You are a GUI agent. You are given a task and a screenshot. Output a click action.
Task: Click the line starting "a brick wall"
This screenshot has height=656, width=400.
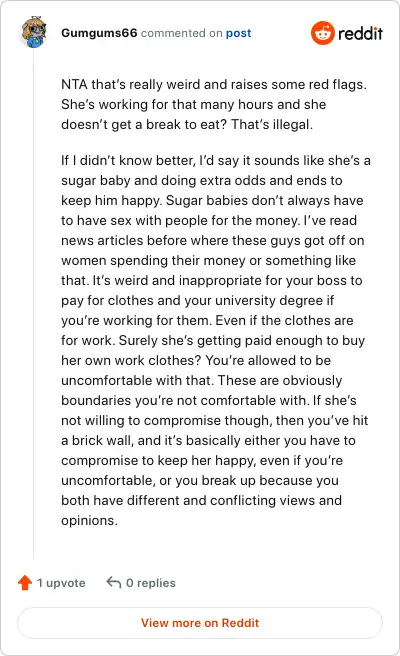click(x=208, y=441)
